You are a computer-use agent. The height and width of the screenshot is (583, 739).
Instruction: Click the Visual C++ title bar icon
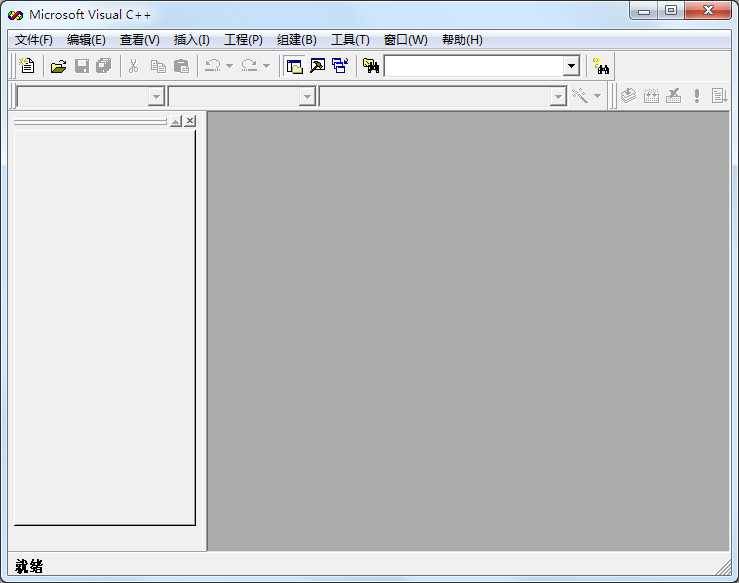click(16, 15)
